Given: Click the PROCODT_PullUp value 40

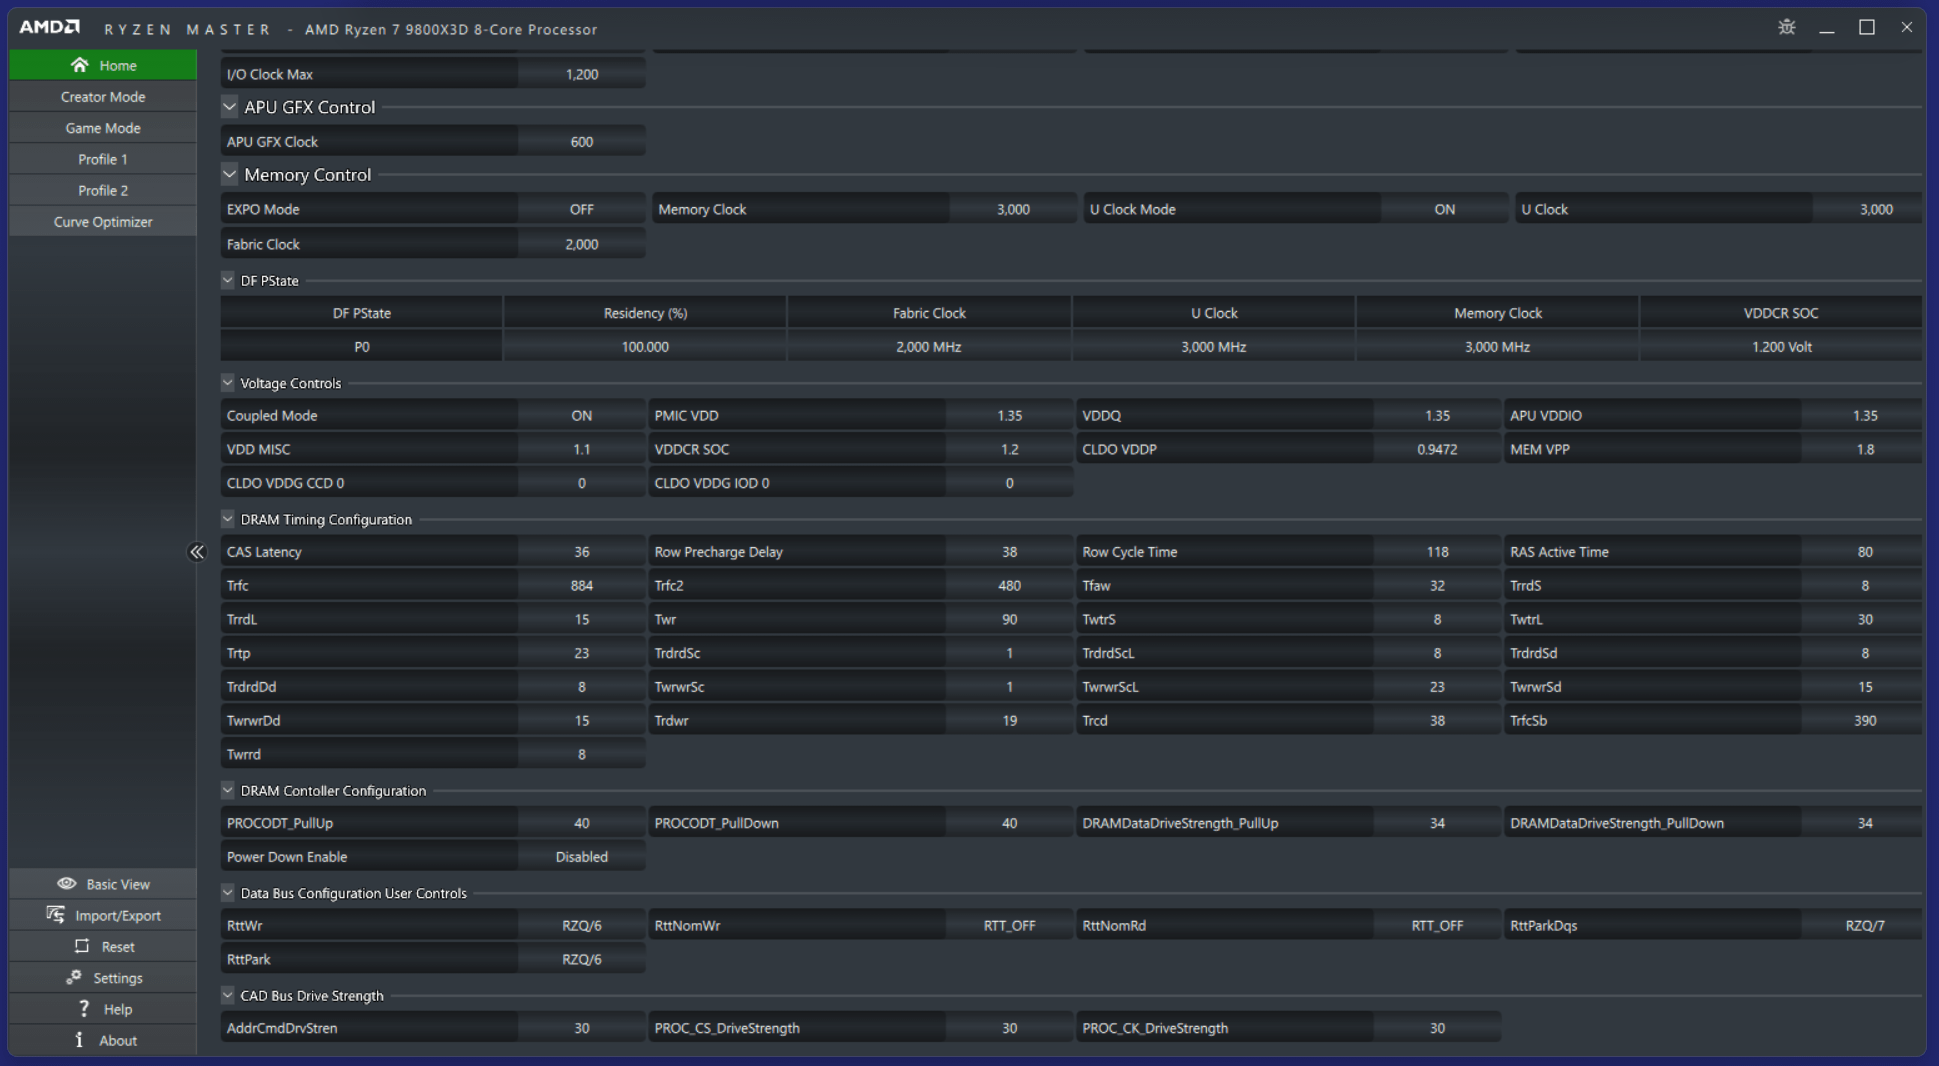Looking at the screenshot, I should point(581,823).
